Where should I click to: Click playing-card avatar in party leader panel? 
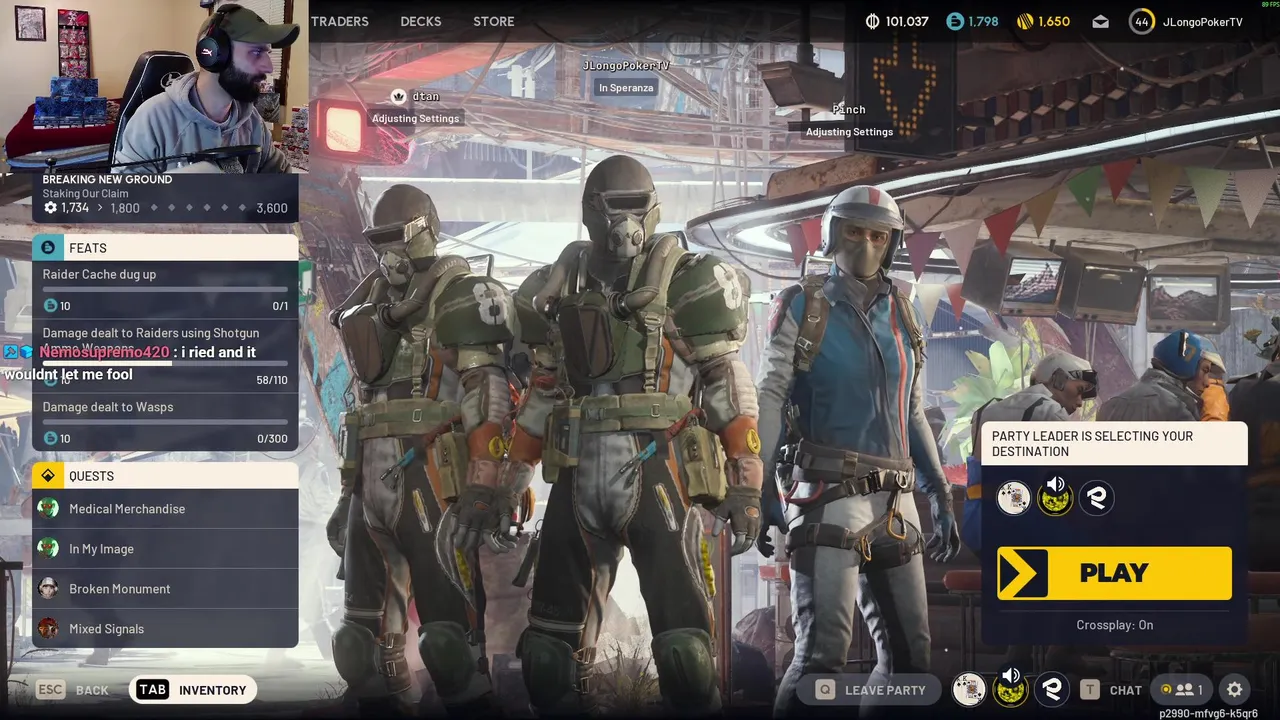pyautogui.click(x=1013, y=498)
